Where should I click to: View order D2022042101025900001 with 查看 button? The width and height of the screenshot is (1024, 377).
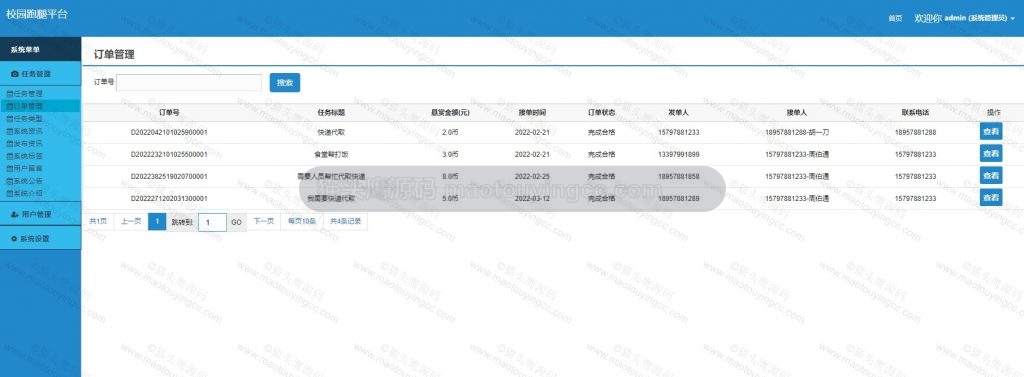pyautogui.click(x=991, y=132)
